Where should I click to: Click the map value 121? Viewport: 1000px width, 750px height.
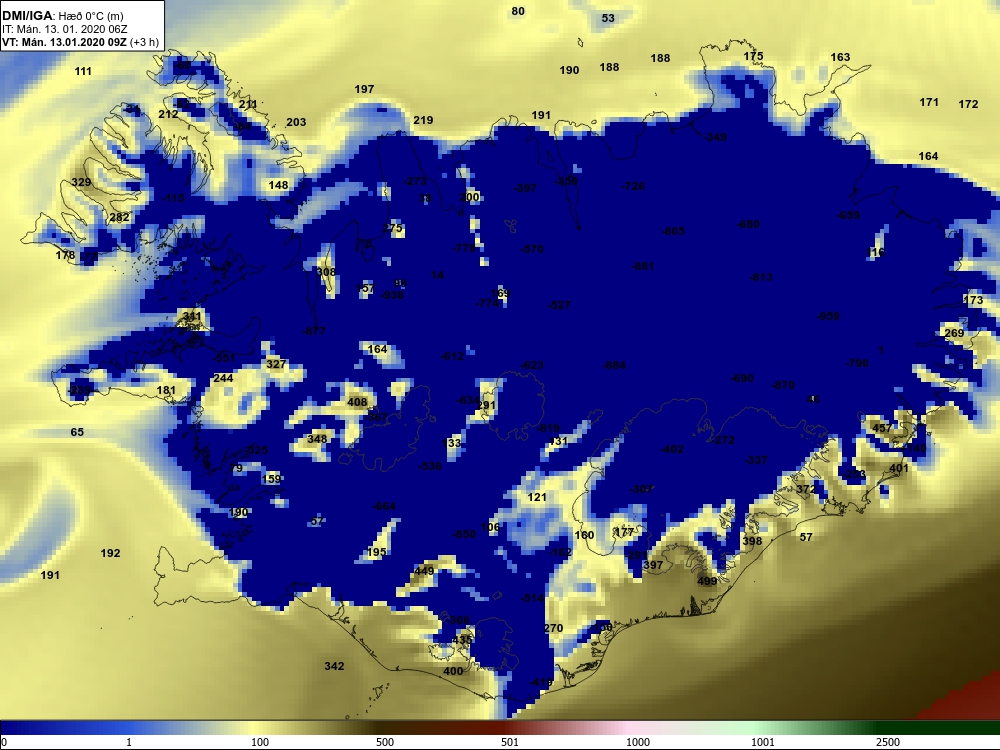click(537, 497)
